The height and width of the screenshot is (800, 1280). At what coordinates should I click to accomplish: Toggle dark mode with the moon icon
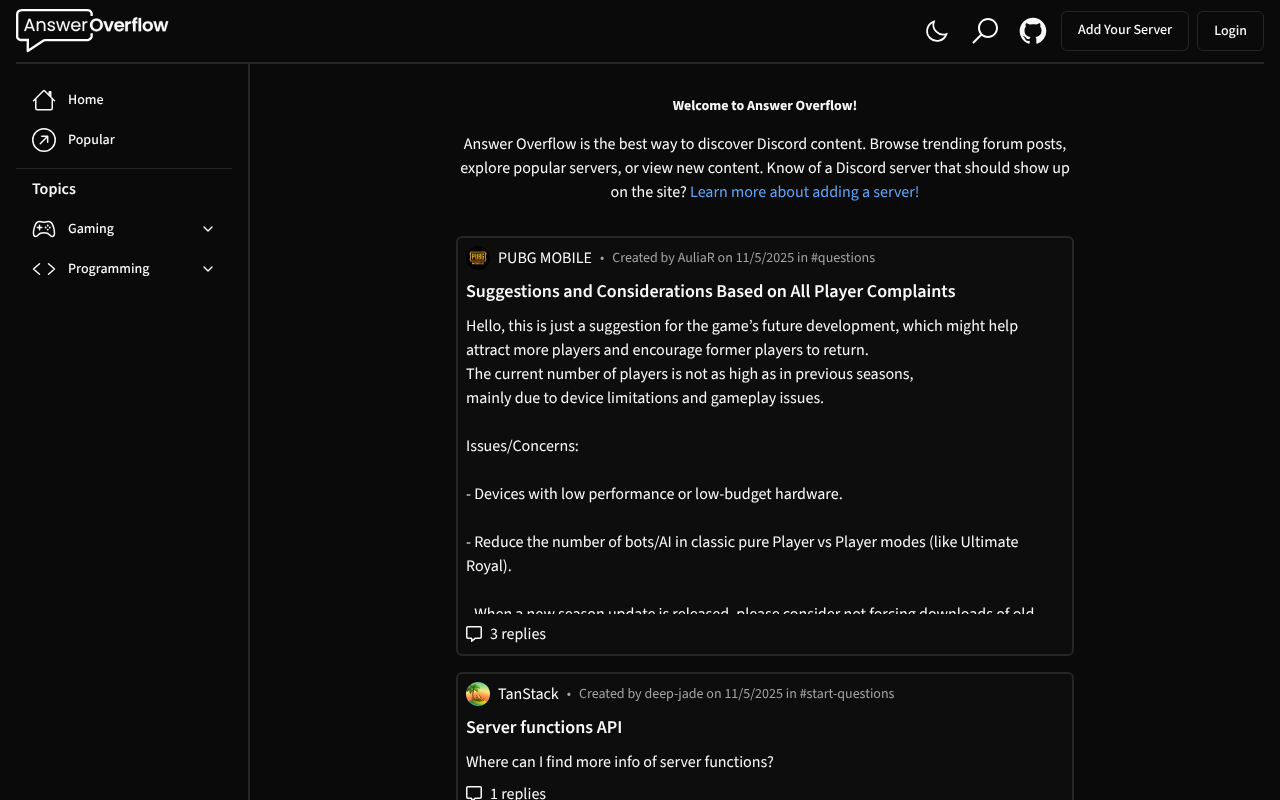(936, 31)
